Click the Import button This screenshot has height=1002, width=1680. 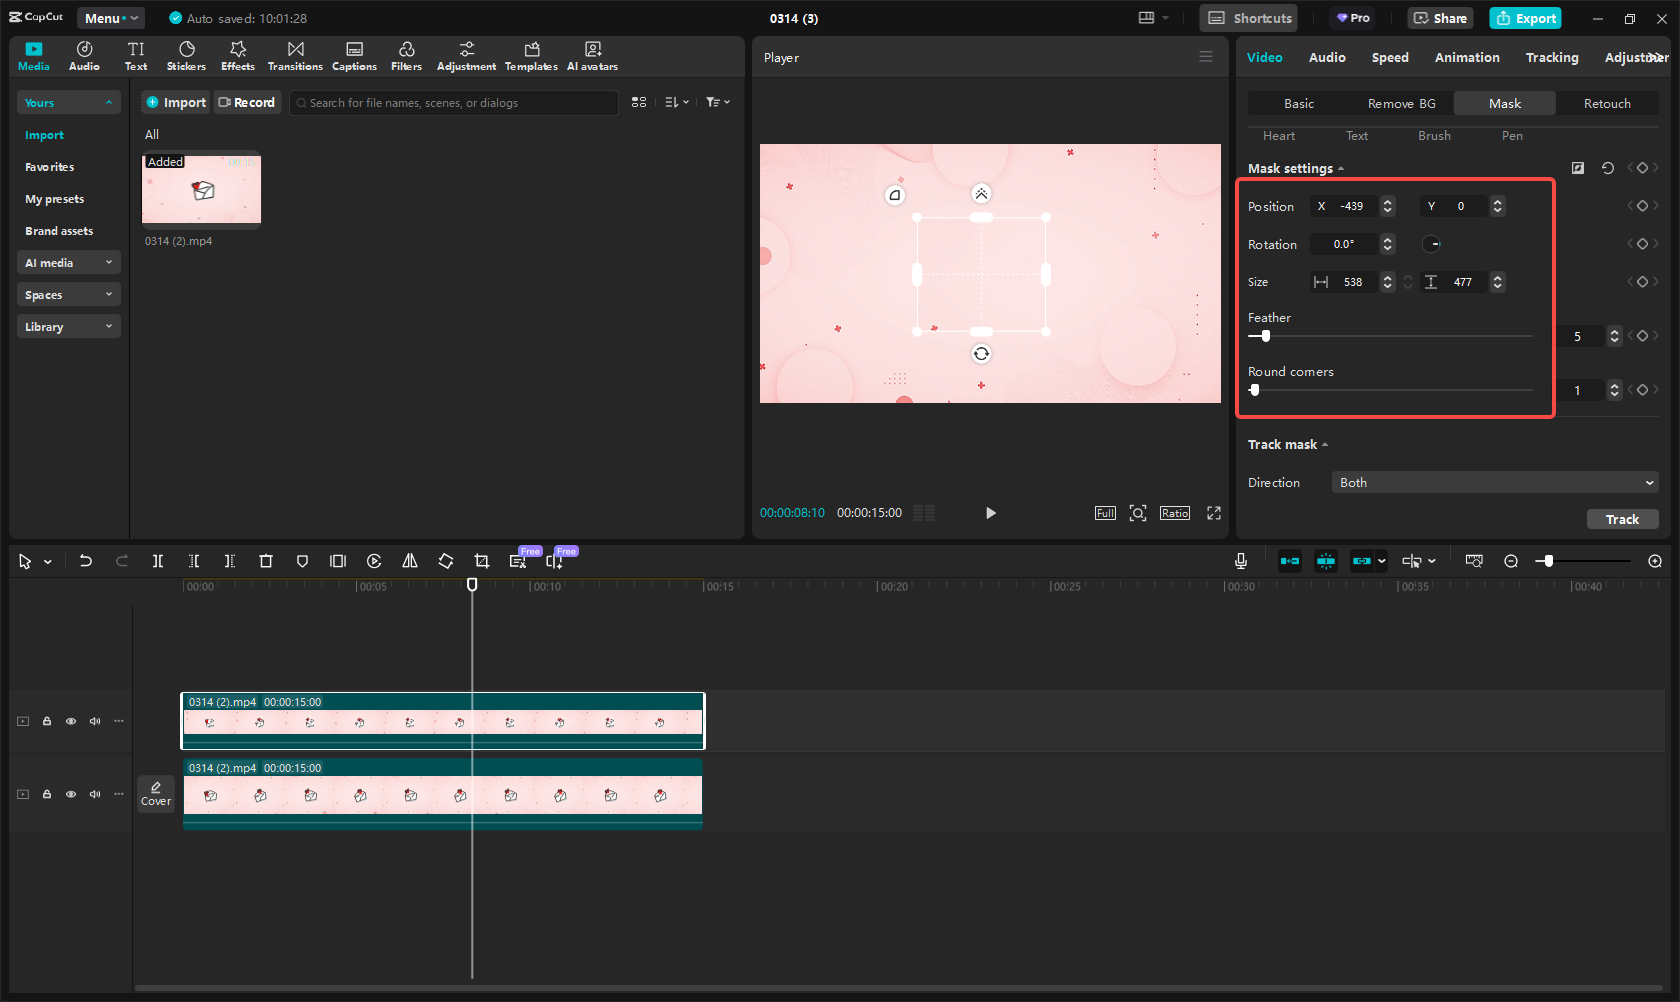(176, 103)
